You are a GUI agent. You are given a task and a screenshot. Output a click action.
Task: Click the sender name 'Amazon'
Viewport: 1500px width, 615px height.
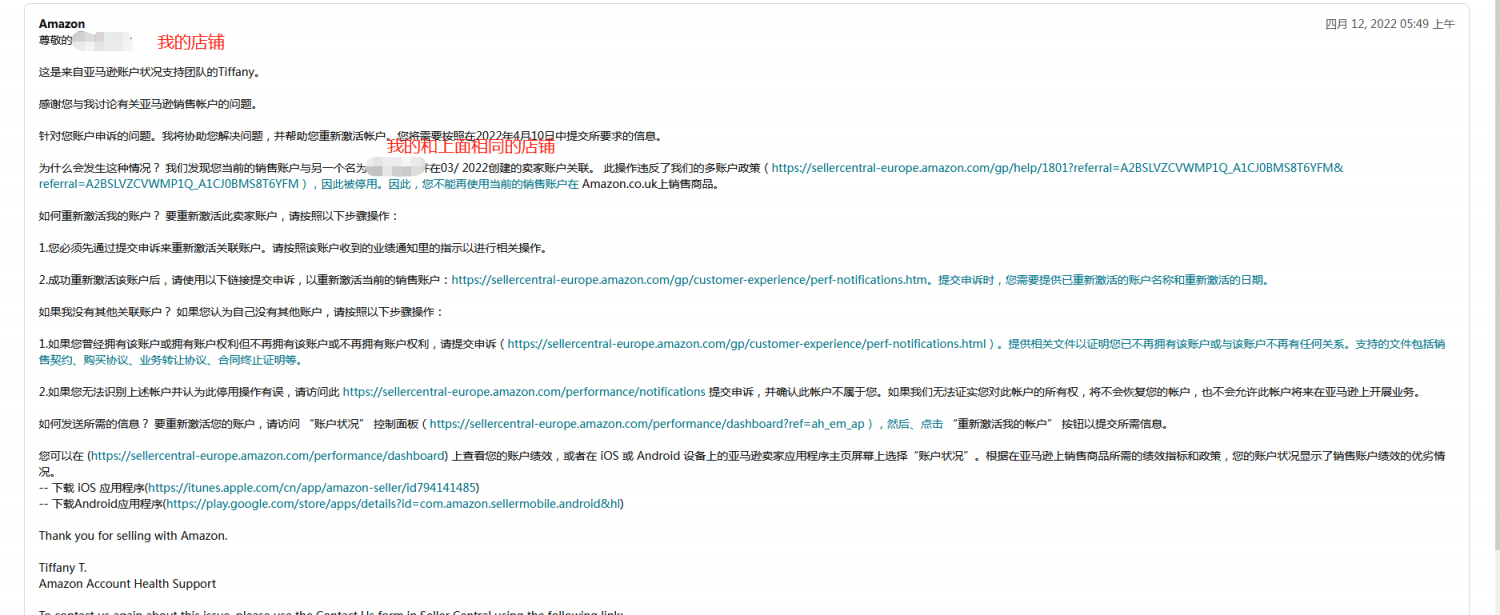[x=62, y=24]
